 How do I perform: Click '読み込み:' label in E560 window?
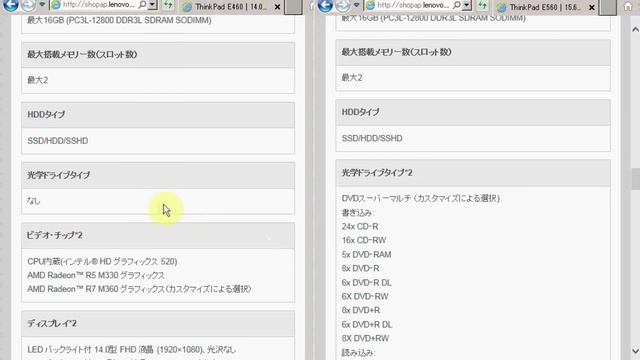358,353
